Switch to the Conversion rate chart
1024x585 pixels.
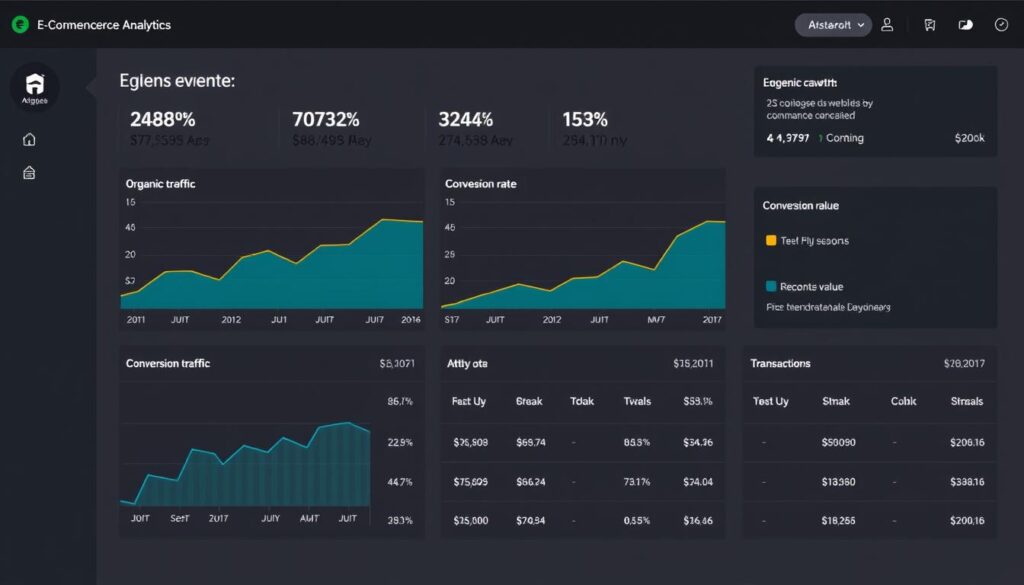479,183
